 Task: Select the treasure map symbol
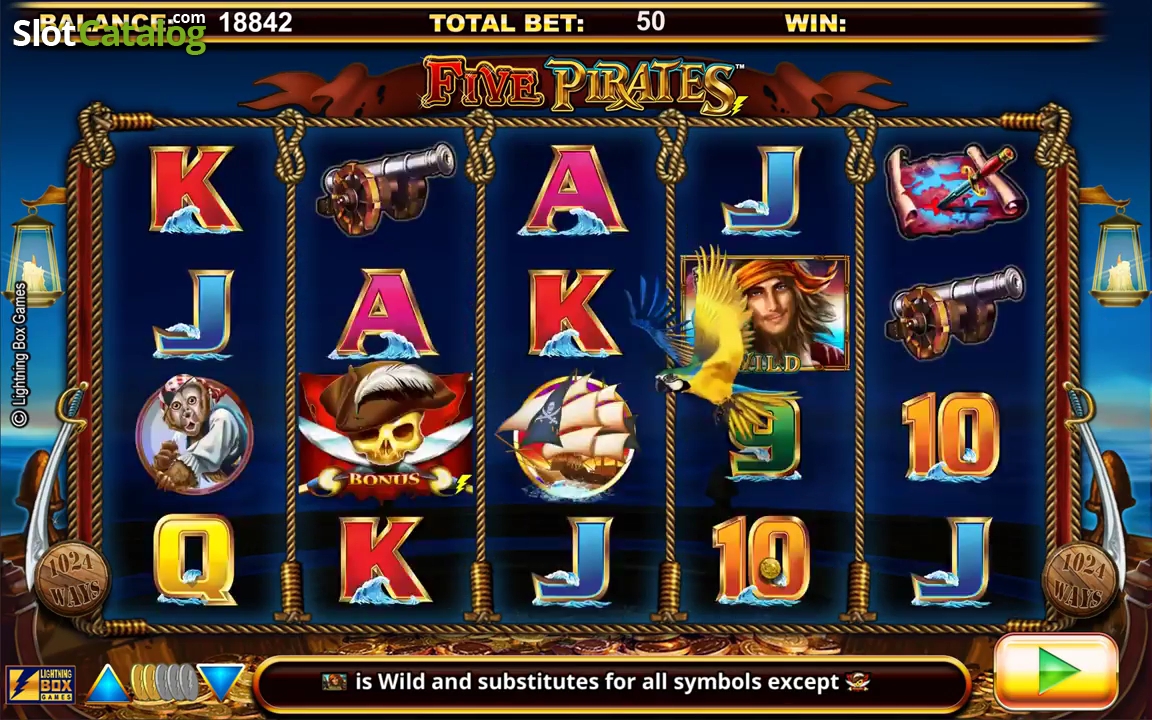(x=953, y=190)
